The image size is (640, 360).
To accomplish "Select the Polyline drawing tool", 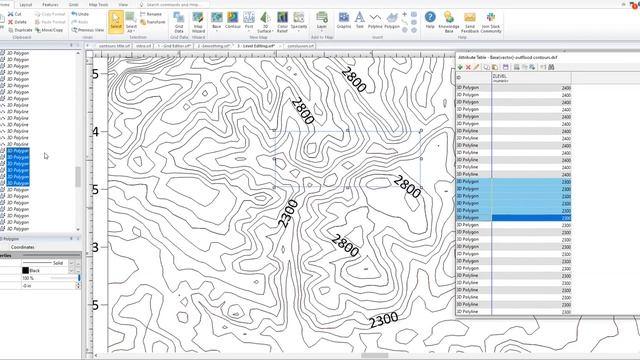I will [x=375, y=20].
